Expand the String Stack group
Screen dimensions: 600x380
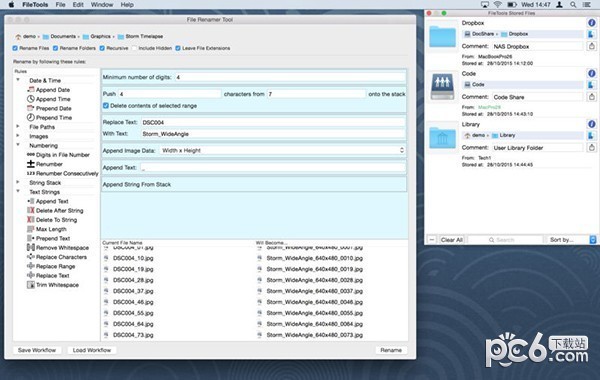(18, 182)
